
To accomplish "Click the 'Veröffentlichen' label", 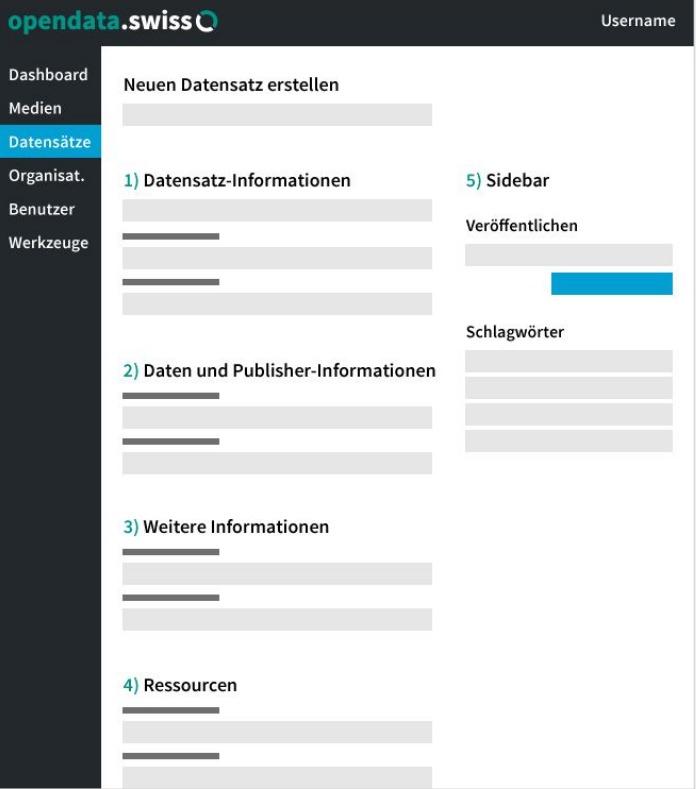I will pyautogui.click(x=521, y=225).
